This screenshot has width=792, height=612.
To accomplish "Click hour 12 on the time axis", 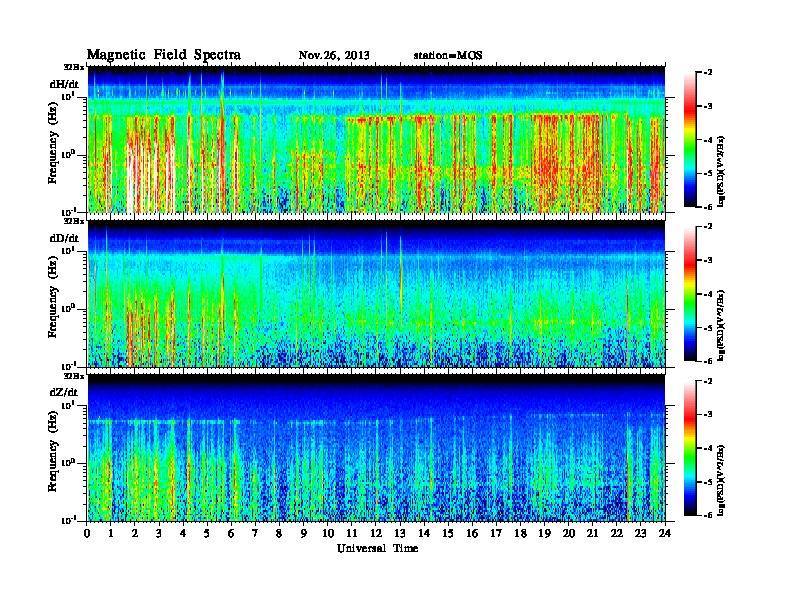I will click(376, 533).
